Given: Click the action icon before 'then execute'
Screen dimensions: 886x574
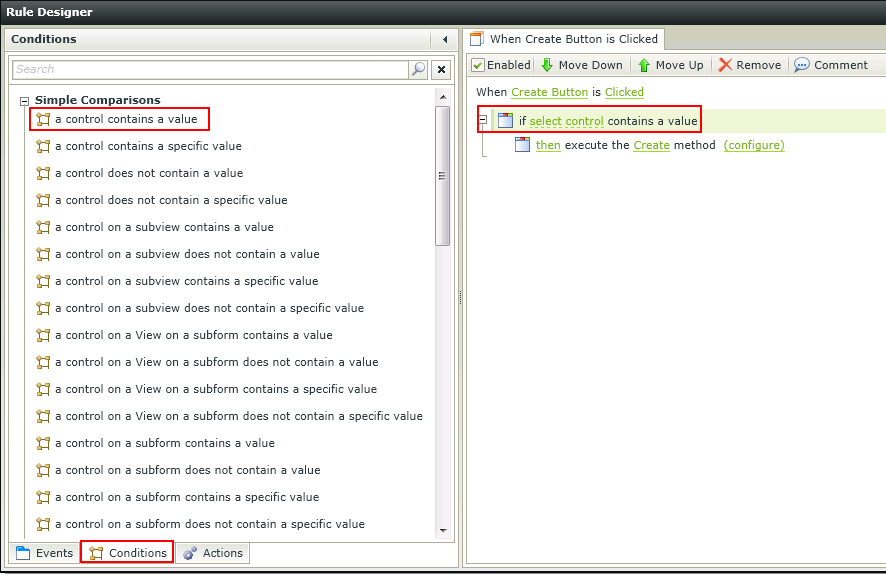Looking at the screenshot, I should (523, 145).
